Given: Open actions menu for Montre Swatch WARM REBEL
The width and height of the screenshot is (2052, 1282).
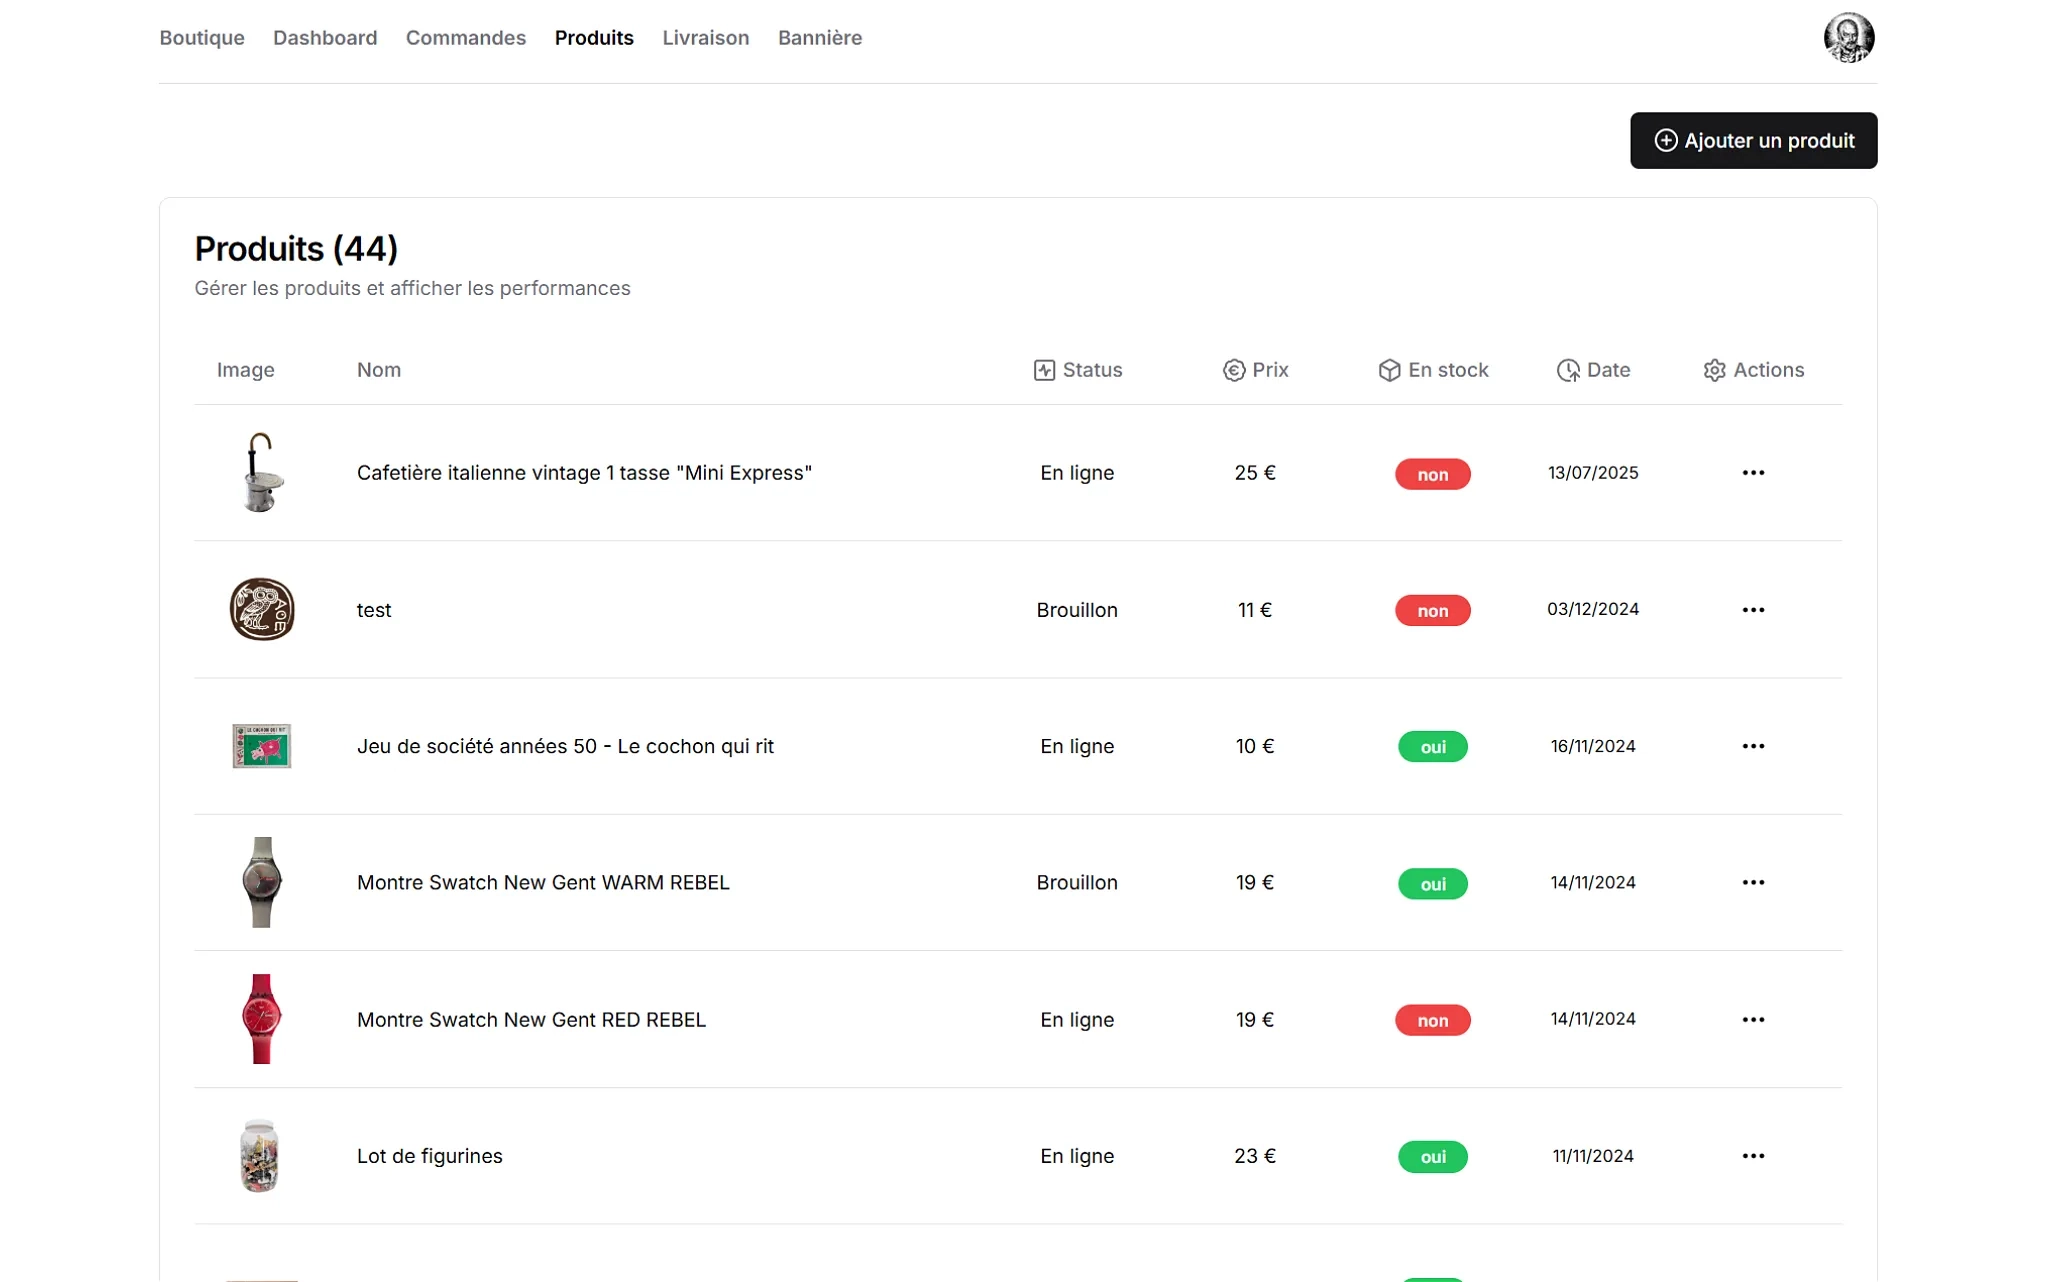Looking at the screenshot, I should (x=1753, y=882).
